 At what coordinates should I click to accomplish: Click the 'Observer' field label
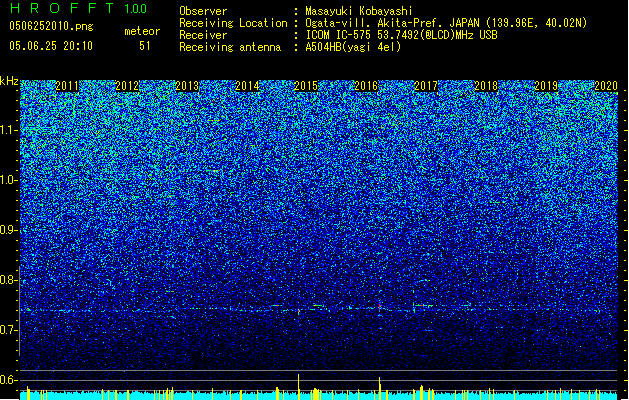pos(203,11)
